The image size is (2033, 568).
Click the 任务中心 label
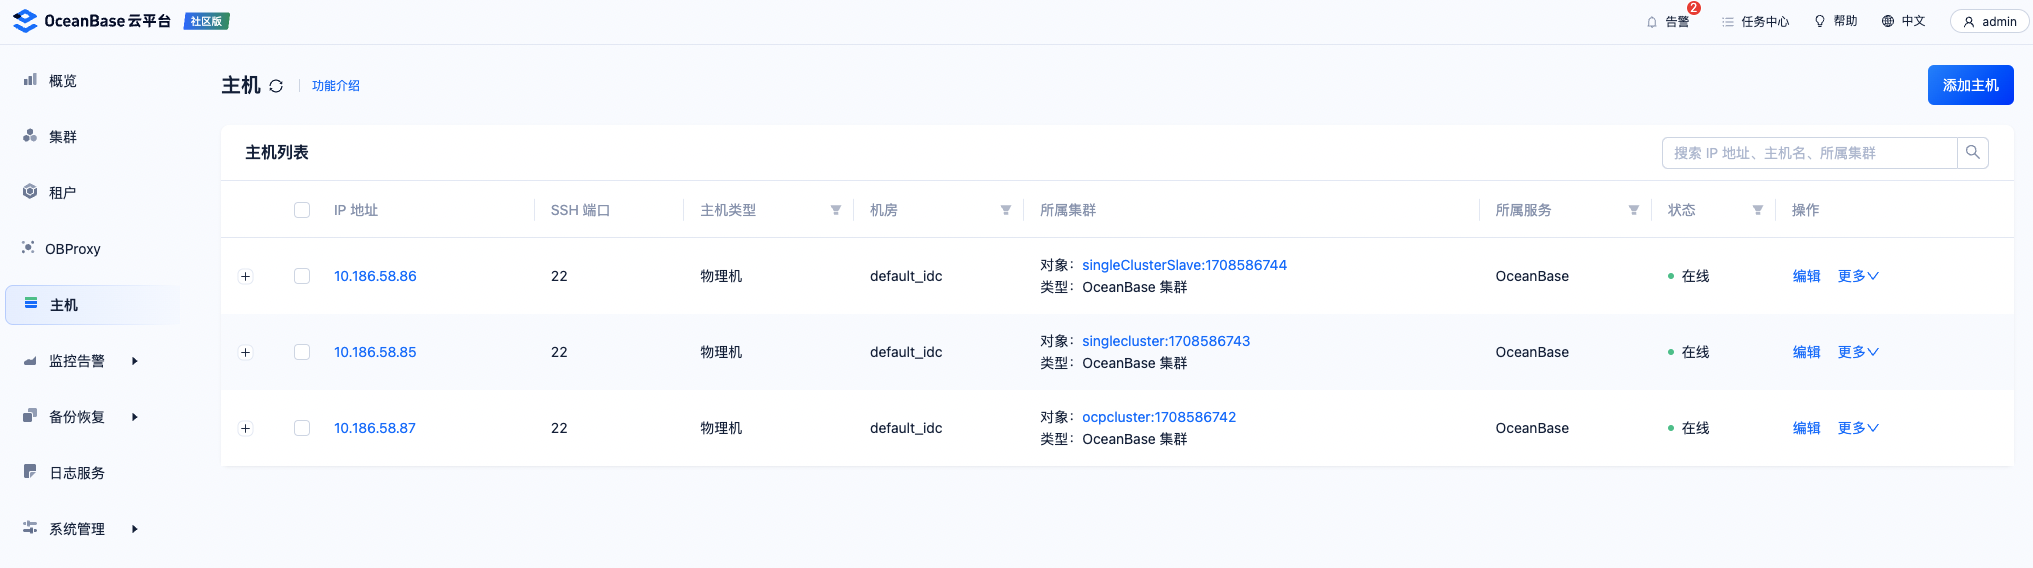tap(1765, 22)
